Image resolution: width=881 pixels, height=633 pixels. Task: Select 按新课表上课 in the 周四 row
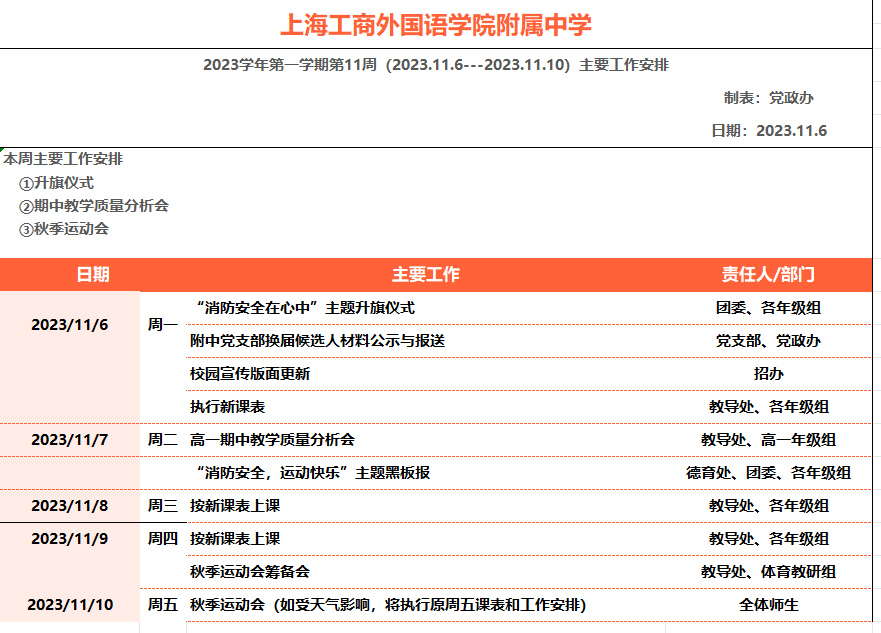[235, 539]
